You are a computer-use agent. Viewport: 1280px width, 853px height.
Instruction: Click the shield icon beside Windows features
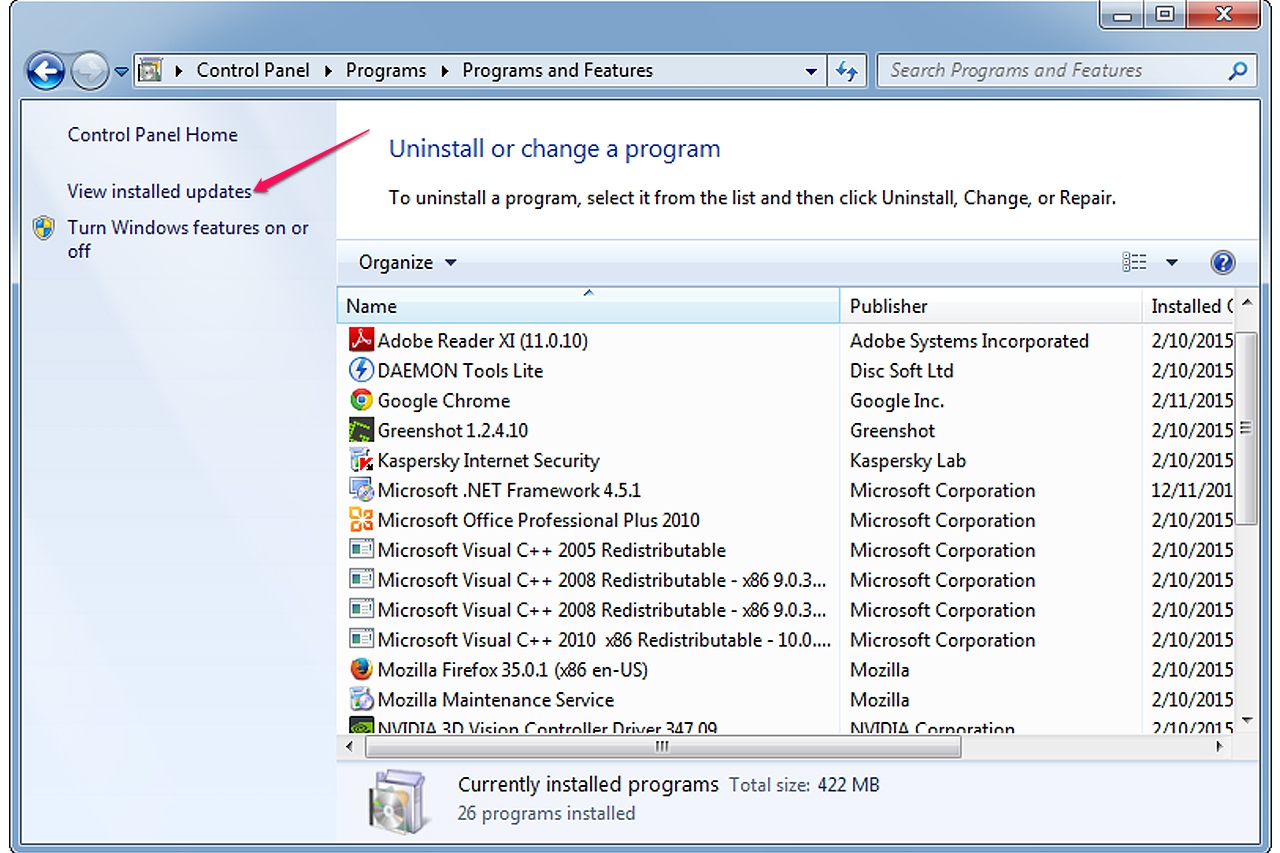[43, 228]
